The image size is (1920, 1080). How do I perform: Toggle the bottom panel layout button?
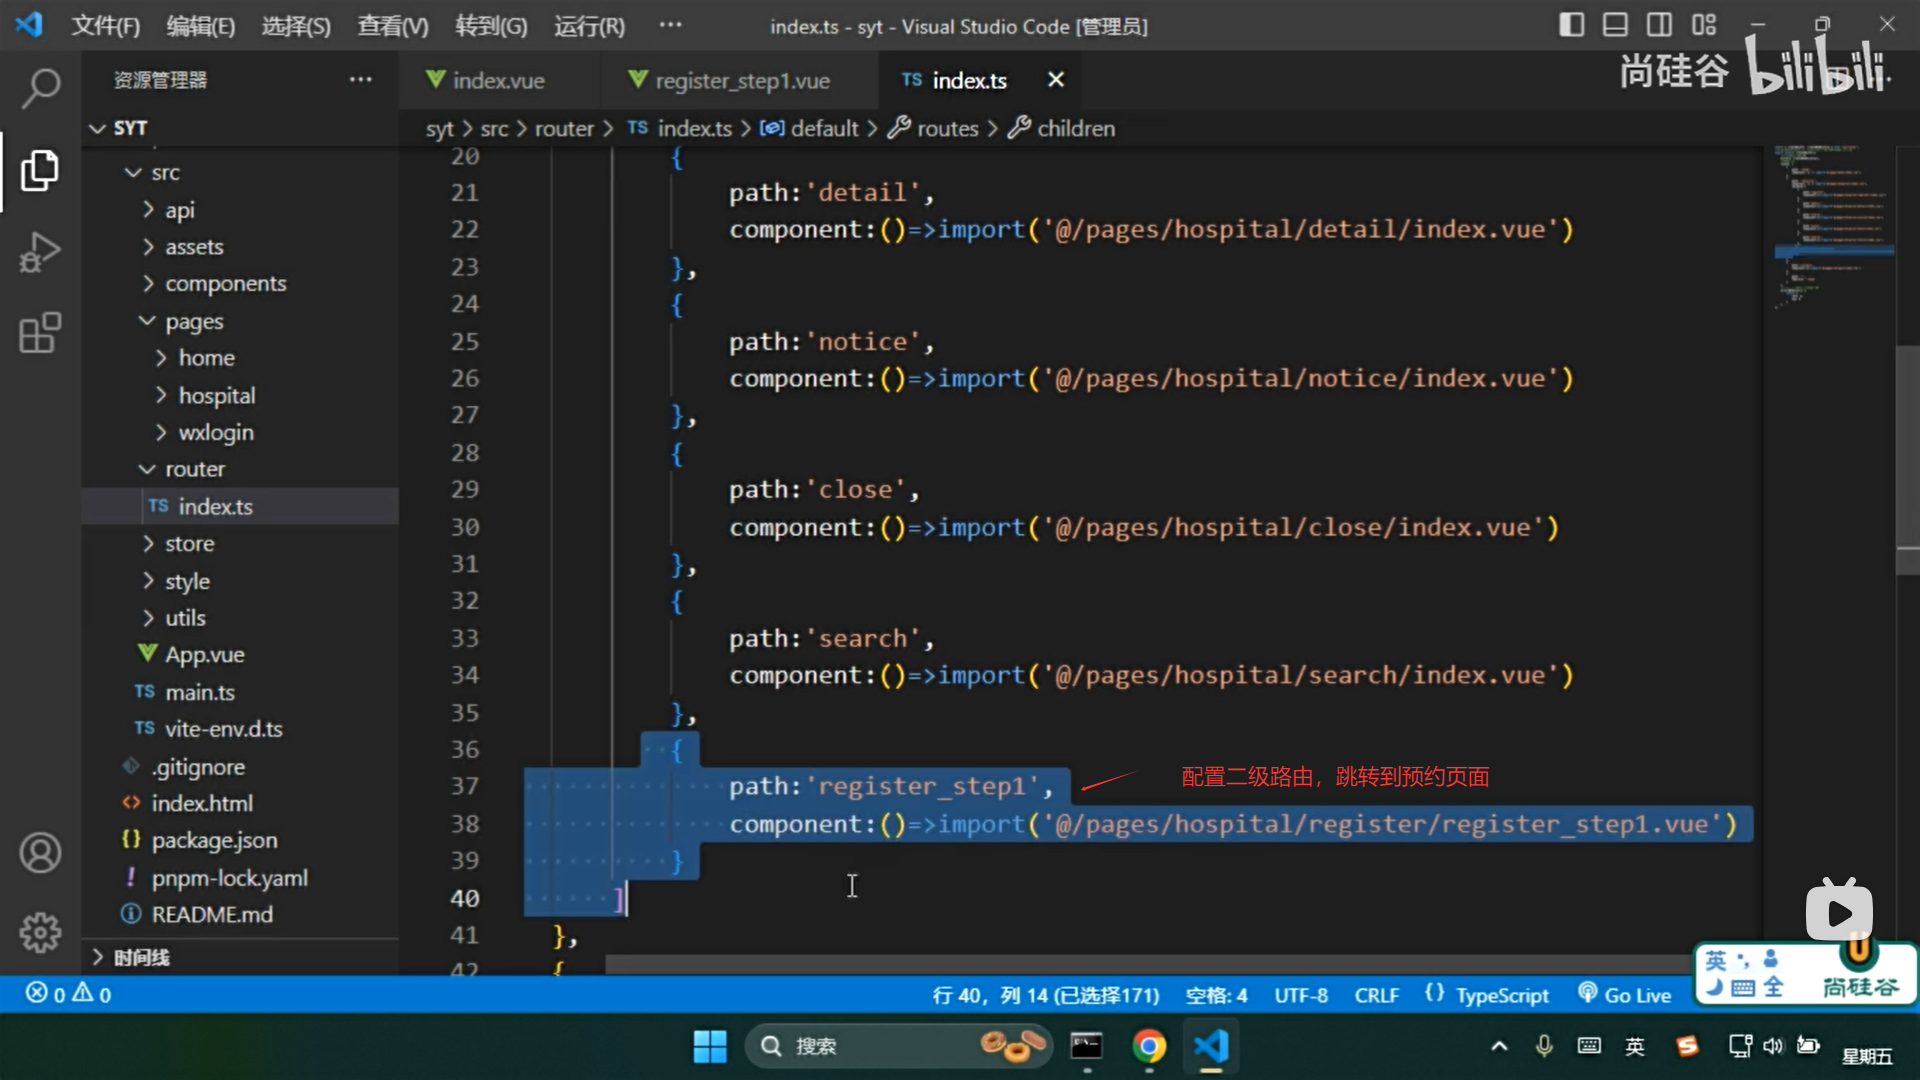click(1615, 25)
